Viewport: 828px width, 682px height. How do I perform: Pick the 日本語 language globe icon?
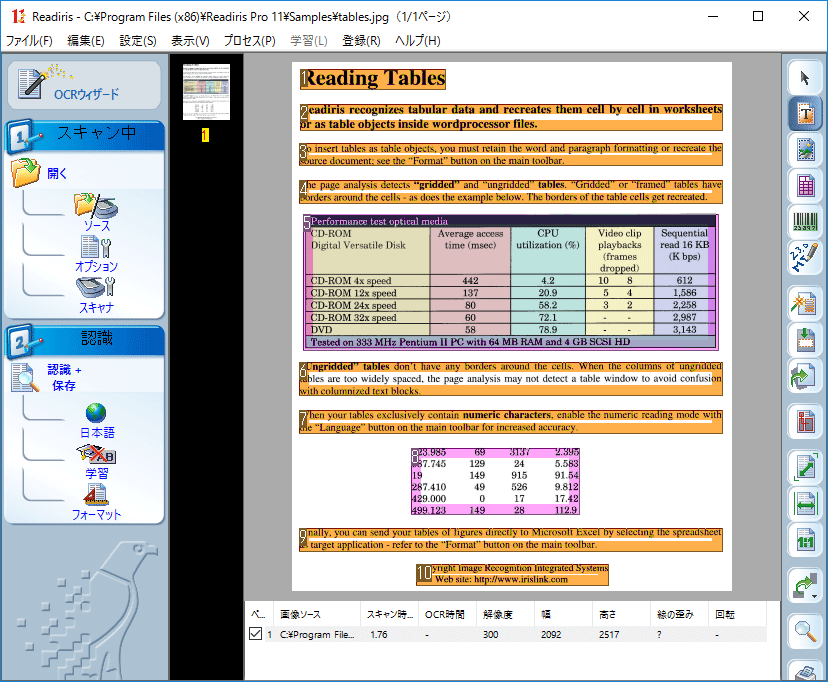point(96,413)
